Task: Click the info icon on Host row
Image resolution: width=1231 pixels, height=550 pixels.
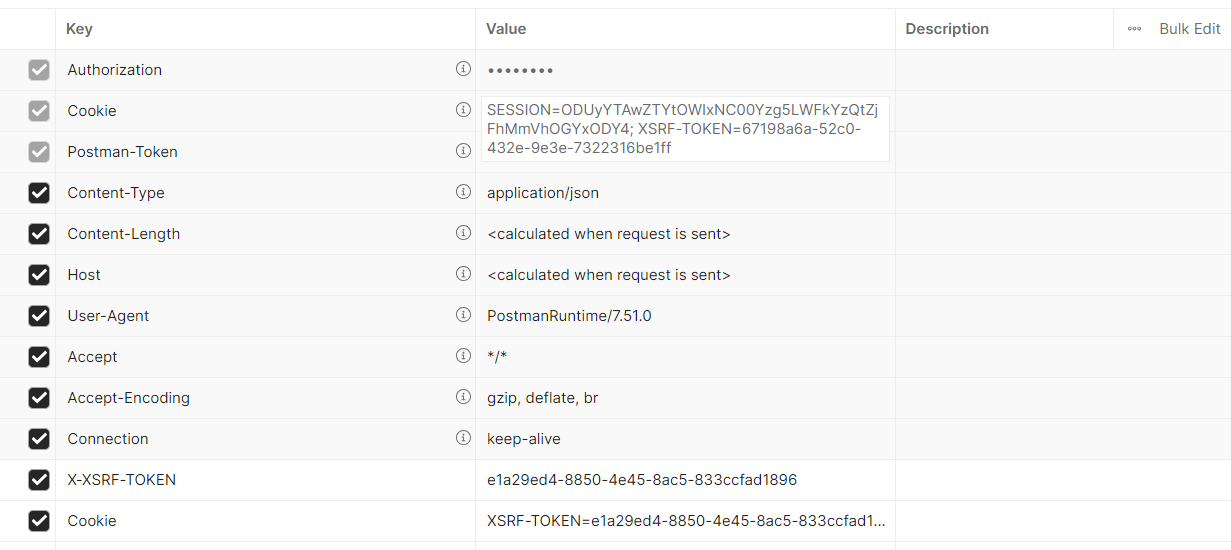Action: 463,274
